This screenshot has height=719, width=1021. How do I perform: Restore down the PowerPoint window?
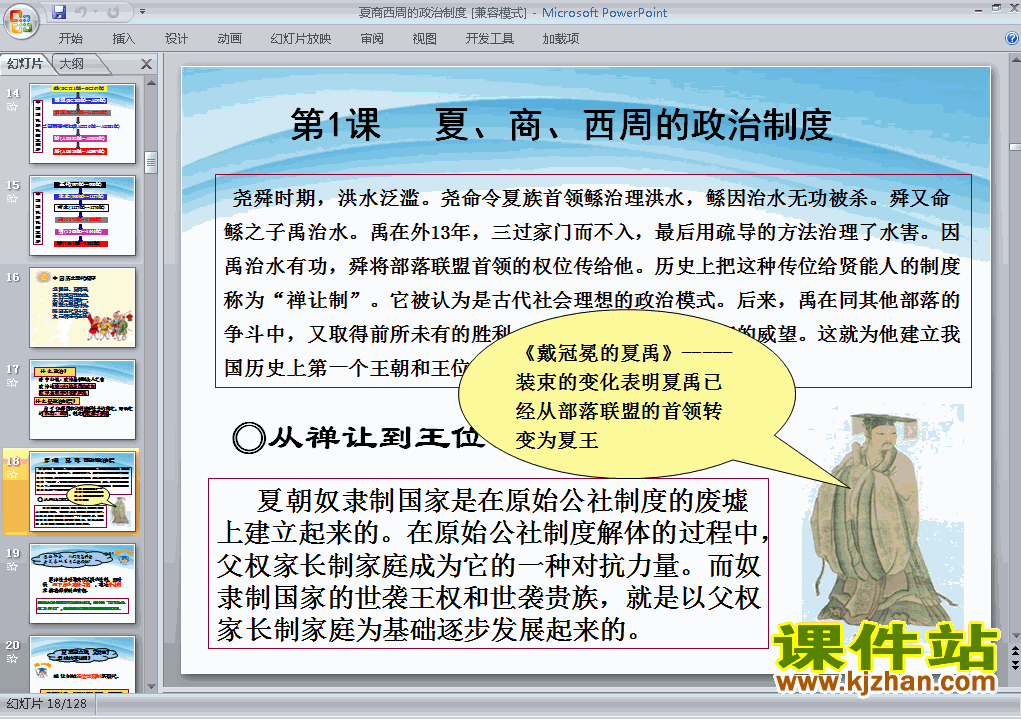[996, 9]
